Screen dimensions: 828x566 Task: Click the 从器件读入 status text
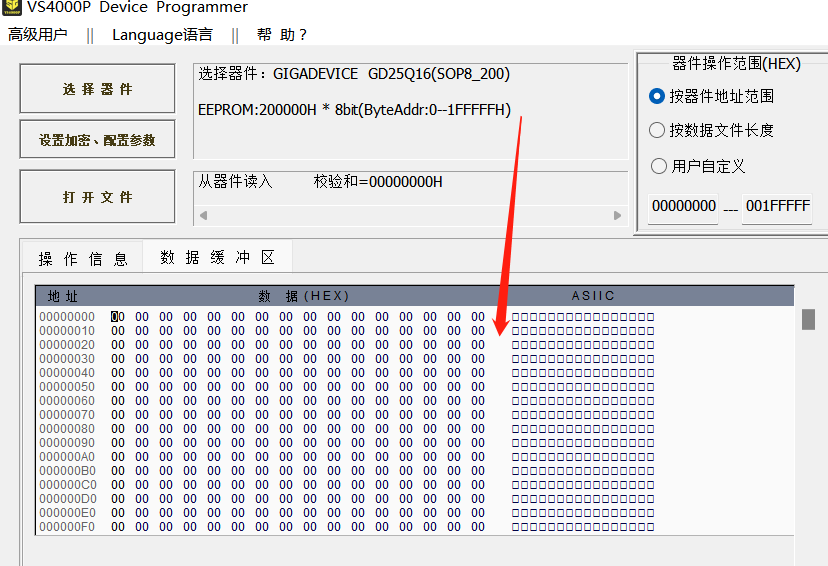pos(236,182)
